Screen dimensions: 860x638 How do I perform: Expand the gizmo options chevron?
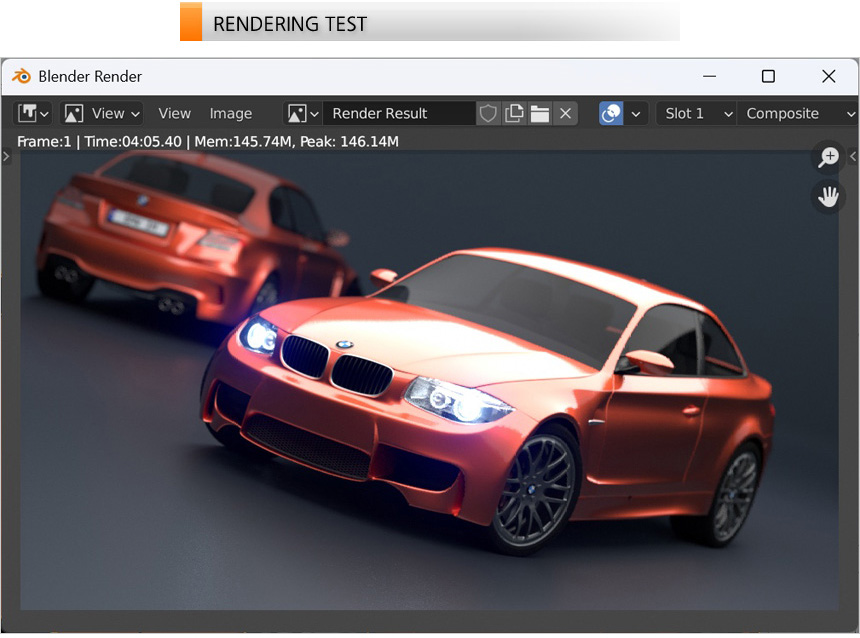click(x=636, y=114)
